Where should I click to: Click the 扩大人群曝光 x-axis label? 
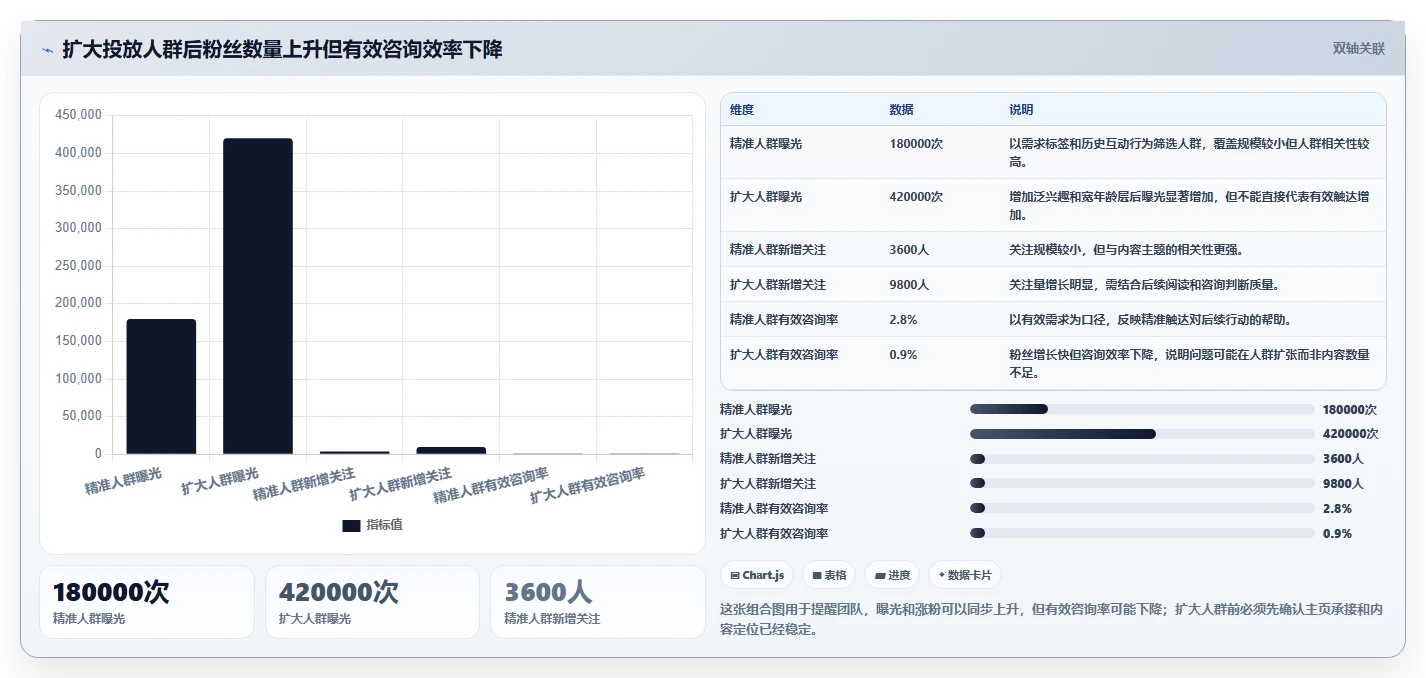coord(220,481)
